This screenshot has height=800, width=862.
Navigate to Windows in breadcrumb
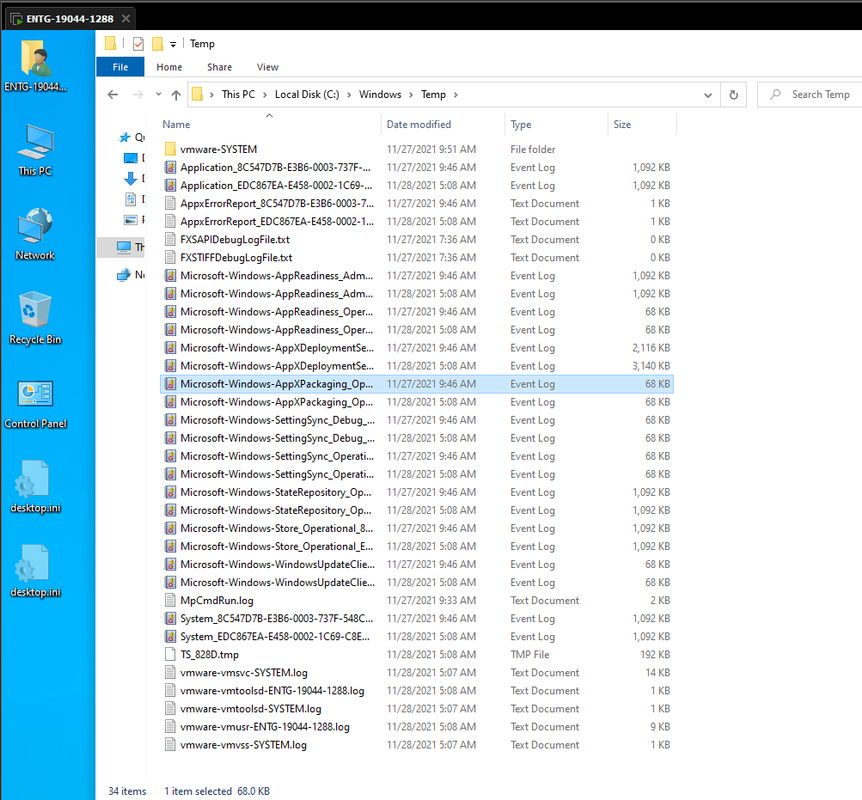click(x=380, y=95)
